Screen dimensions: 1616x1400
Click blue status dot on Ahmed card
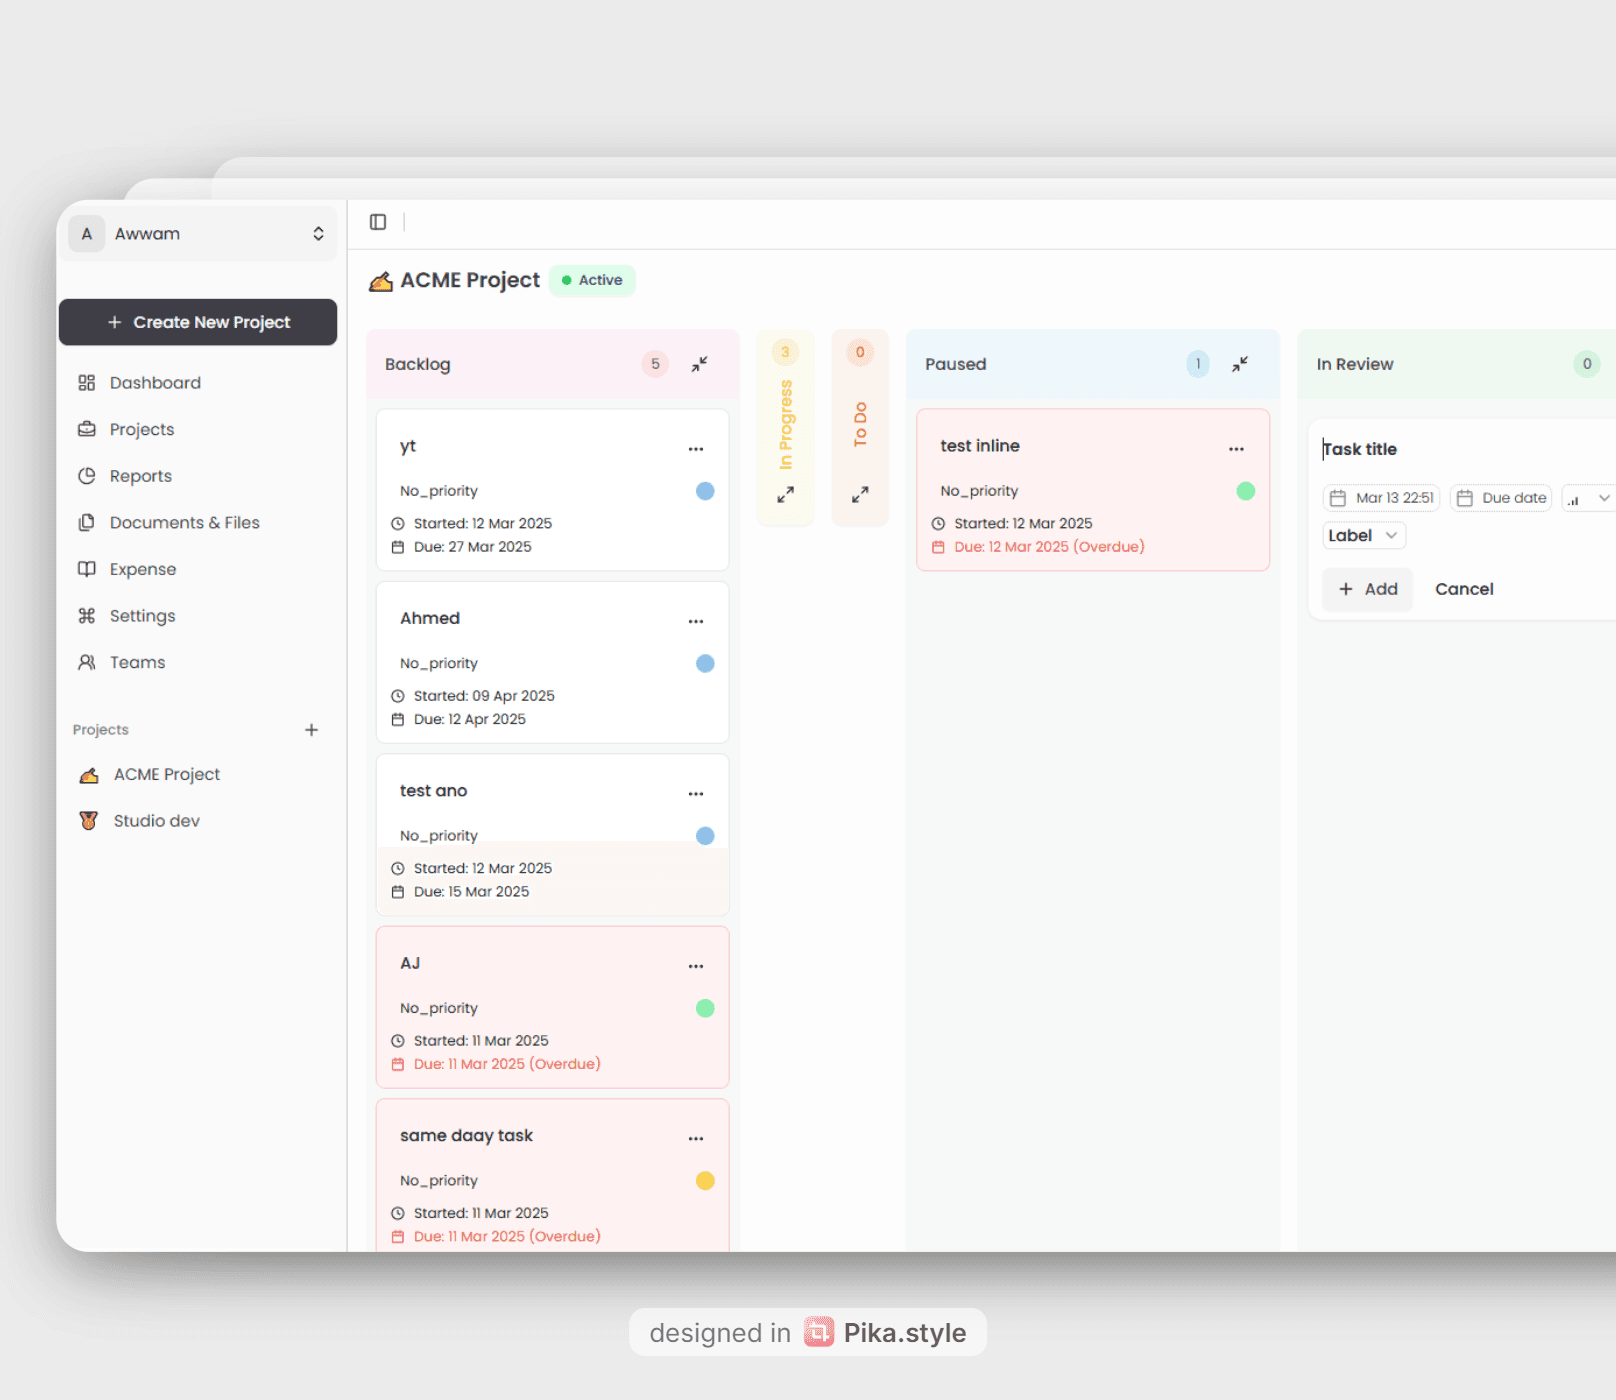coord(705,663)
